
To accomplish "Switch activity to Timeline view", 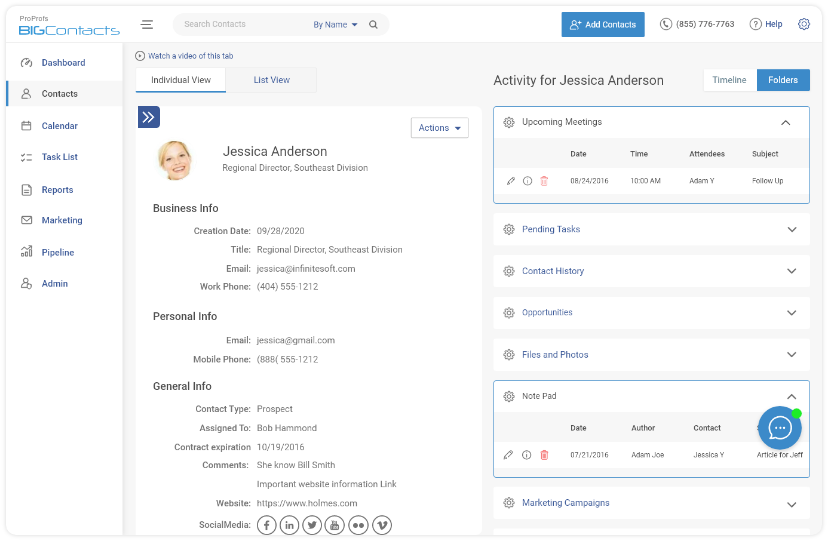I will click(729, 80).
